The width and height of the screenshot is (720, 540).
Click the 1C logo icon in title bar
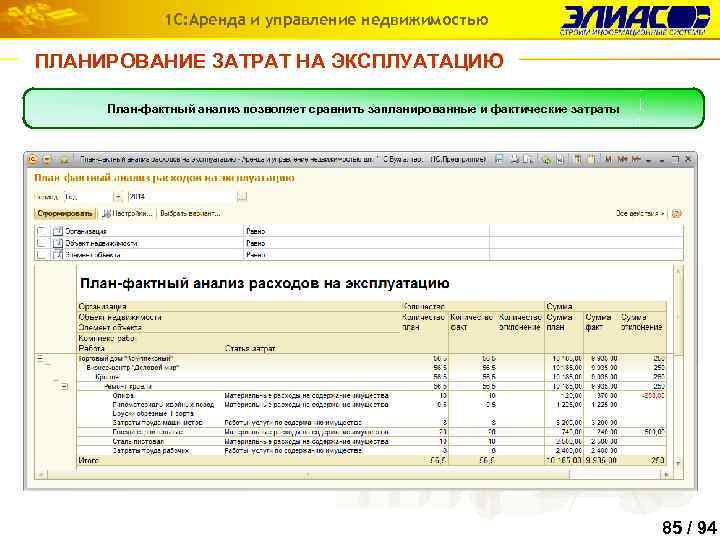[32, 159]
